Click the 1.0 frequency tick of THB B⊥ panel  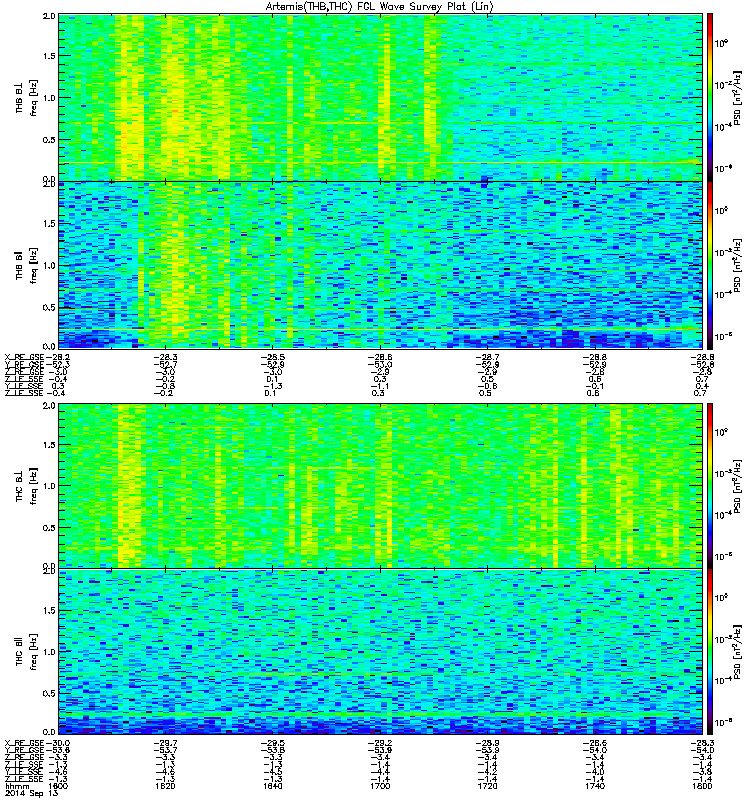point(49,98)
